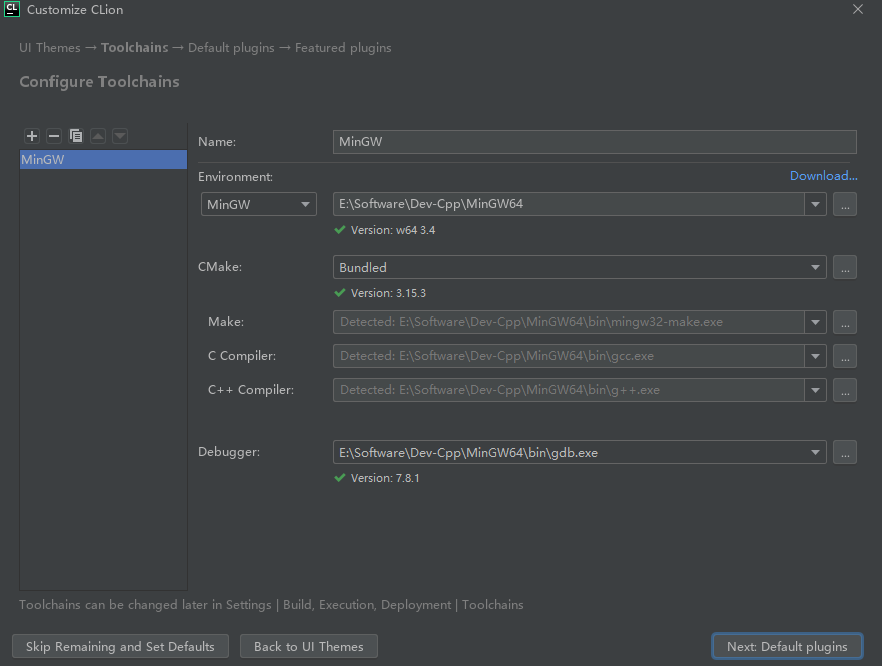Open the CMake Bundled dropdown
The image size is (882, 666).
pyautogui.click(x=579, y=267)
